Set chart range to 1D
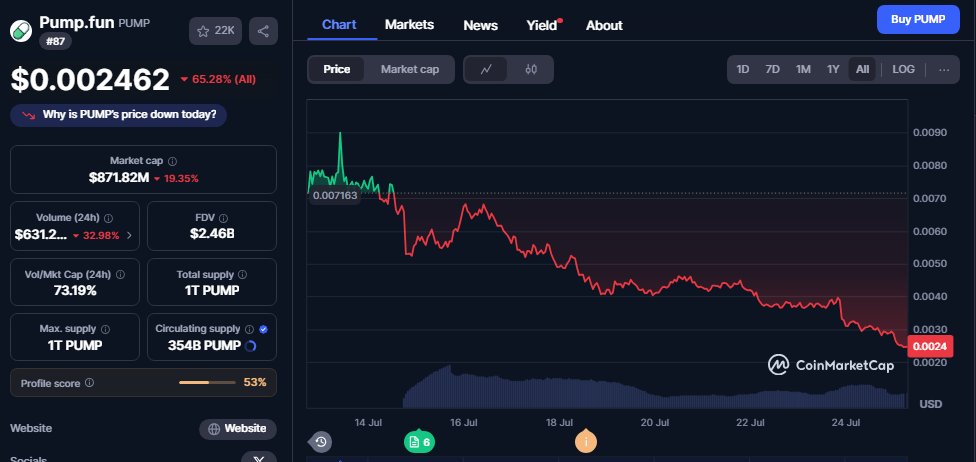The height and width of the screenshot is (462, 976). 743,69
